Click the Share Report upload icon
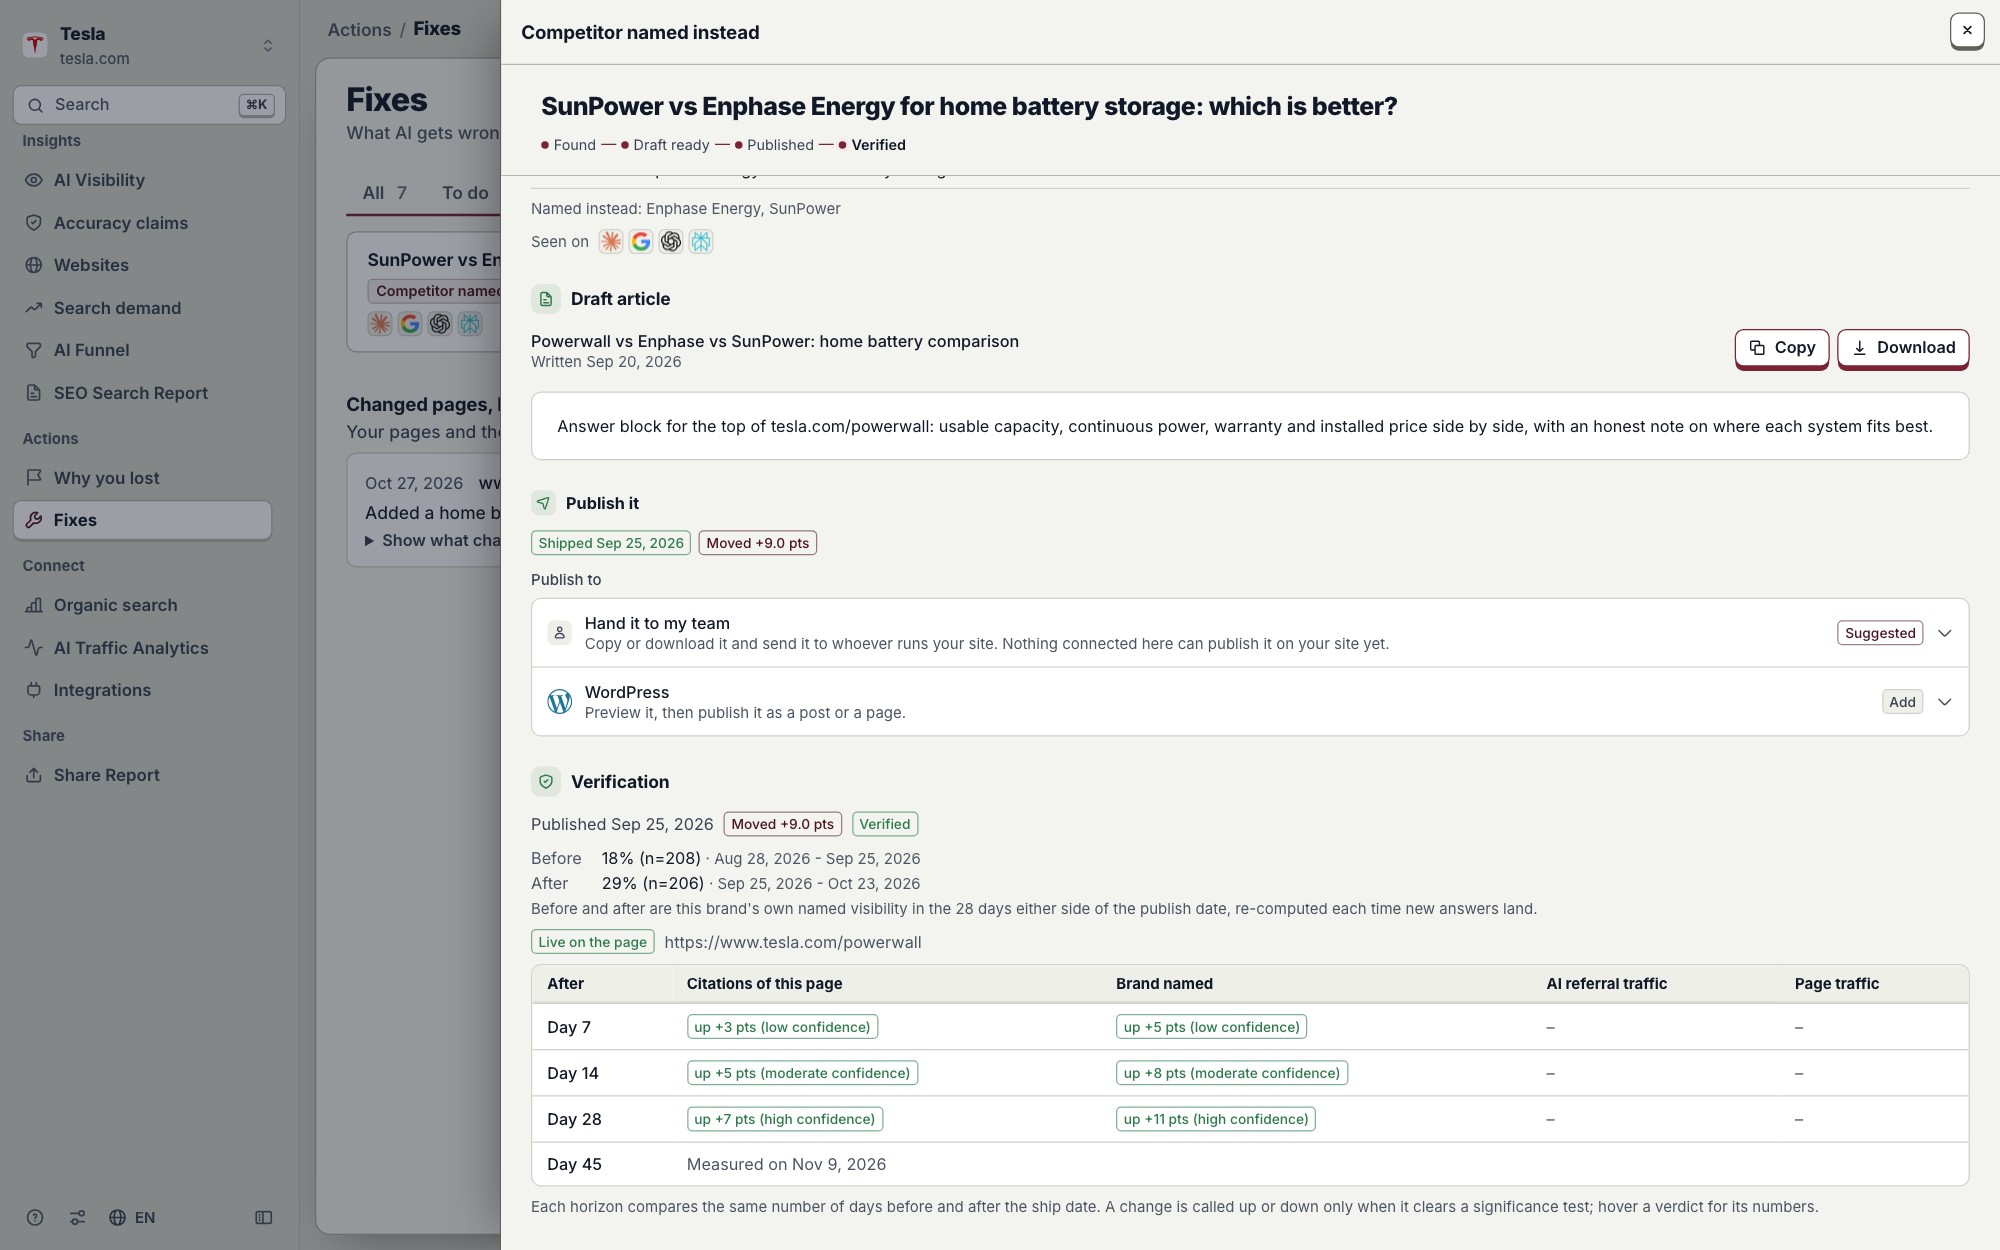This screenshot has height=1250, width=2000. coord(34,775)
